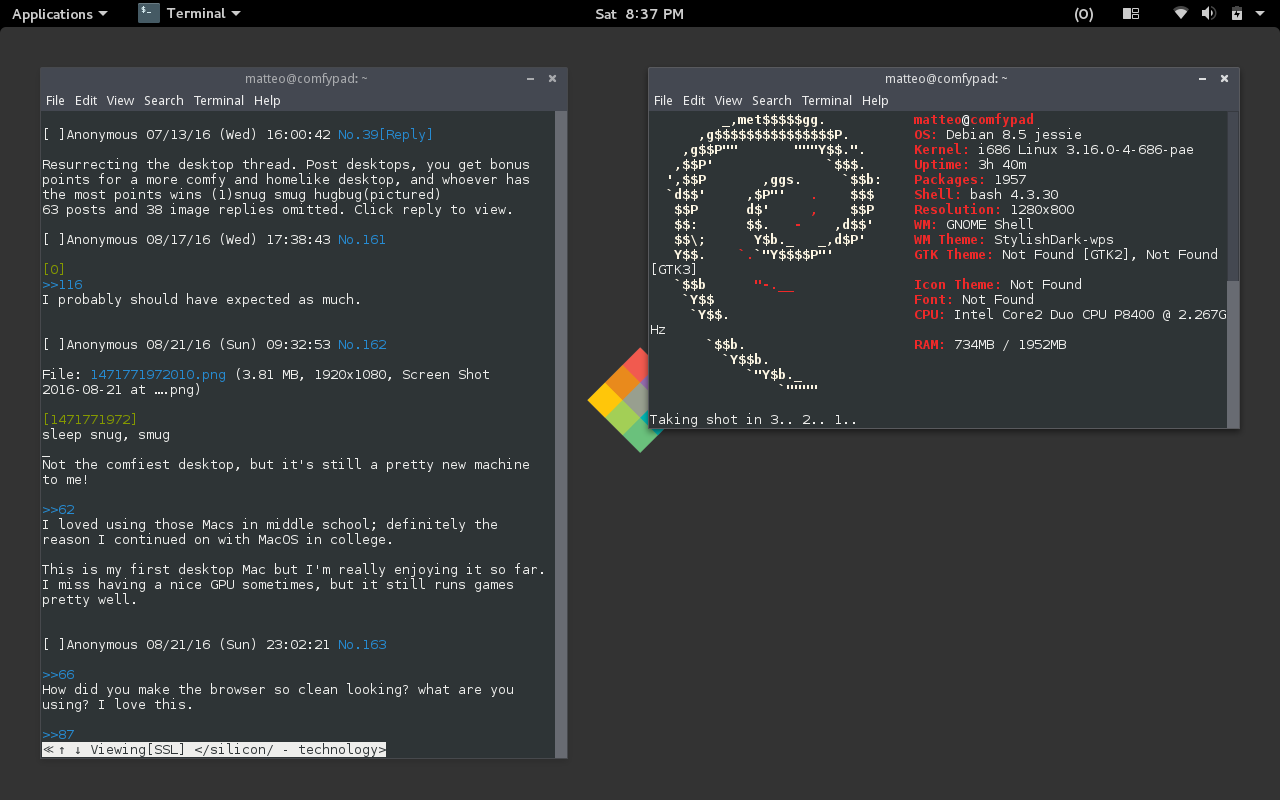Open View menu in the system info terminal
The width and height of the screenshot is (1280, 800).
(x=728, y=100)
